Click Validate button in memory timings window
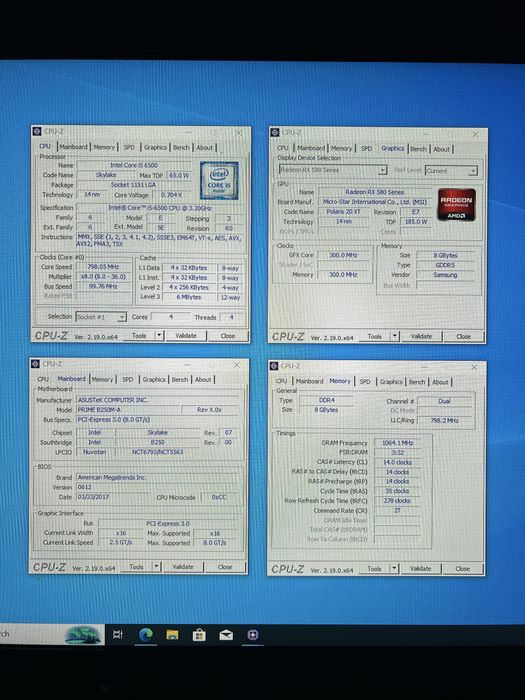Image resolution: width=525 pixels, height=700 pixels. [x=421, y=568]
